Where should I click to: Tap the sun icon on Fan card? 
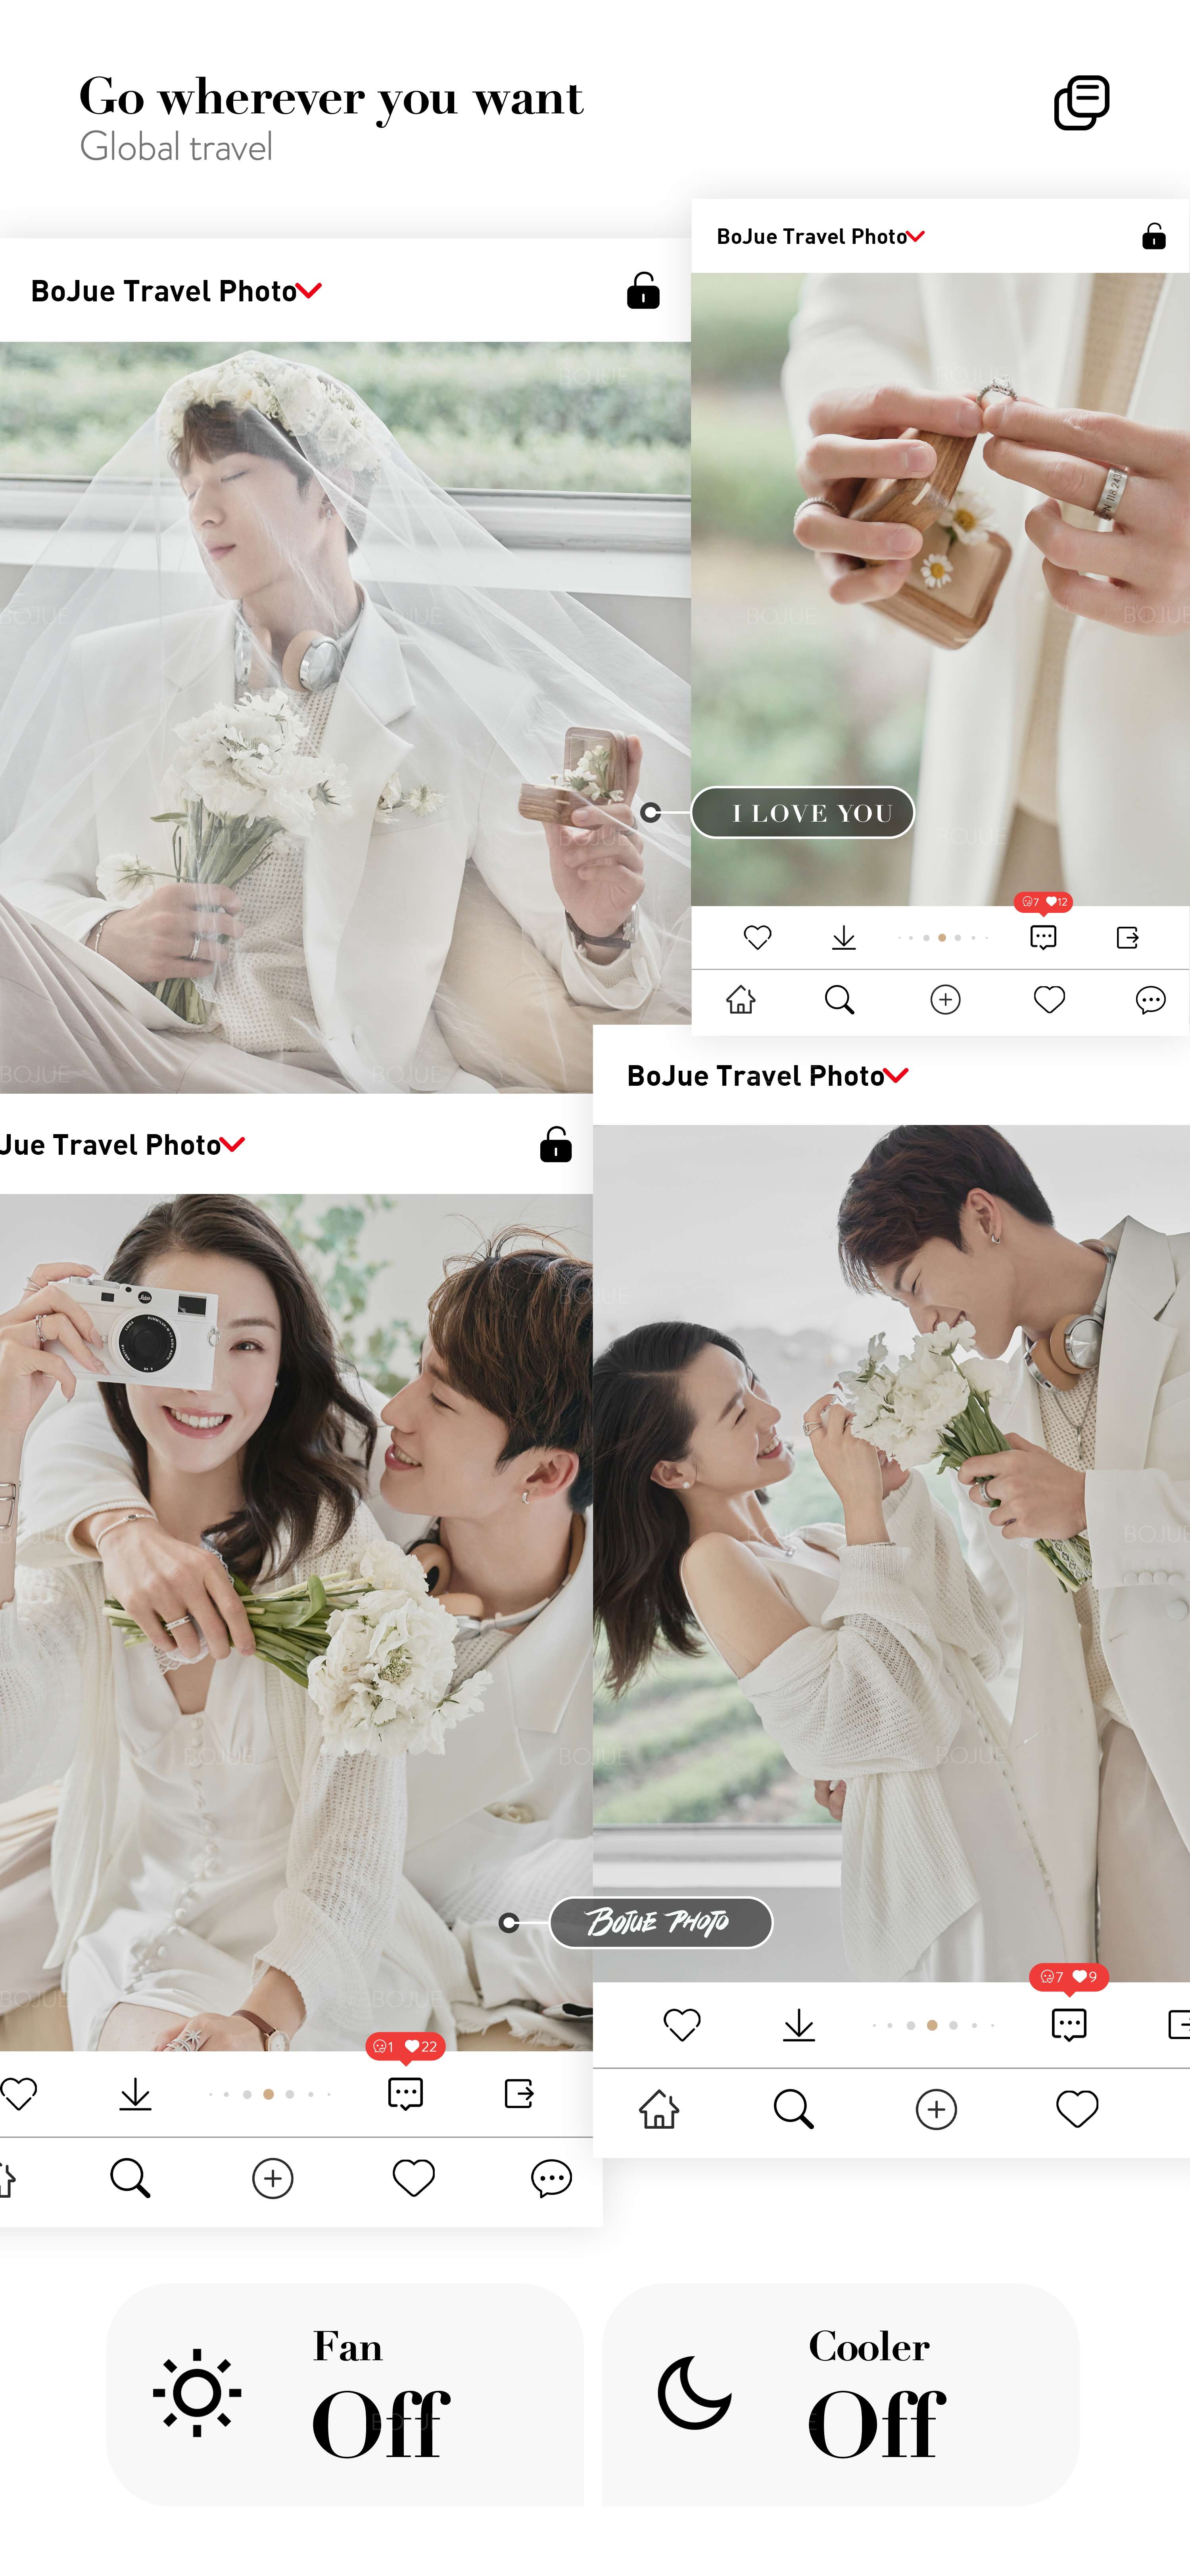click(197, 2393)
